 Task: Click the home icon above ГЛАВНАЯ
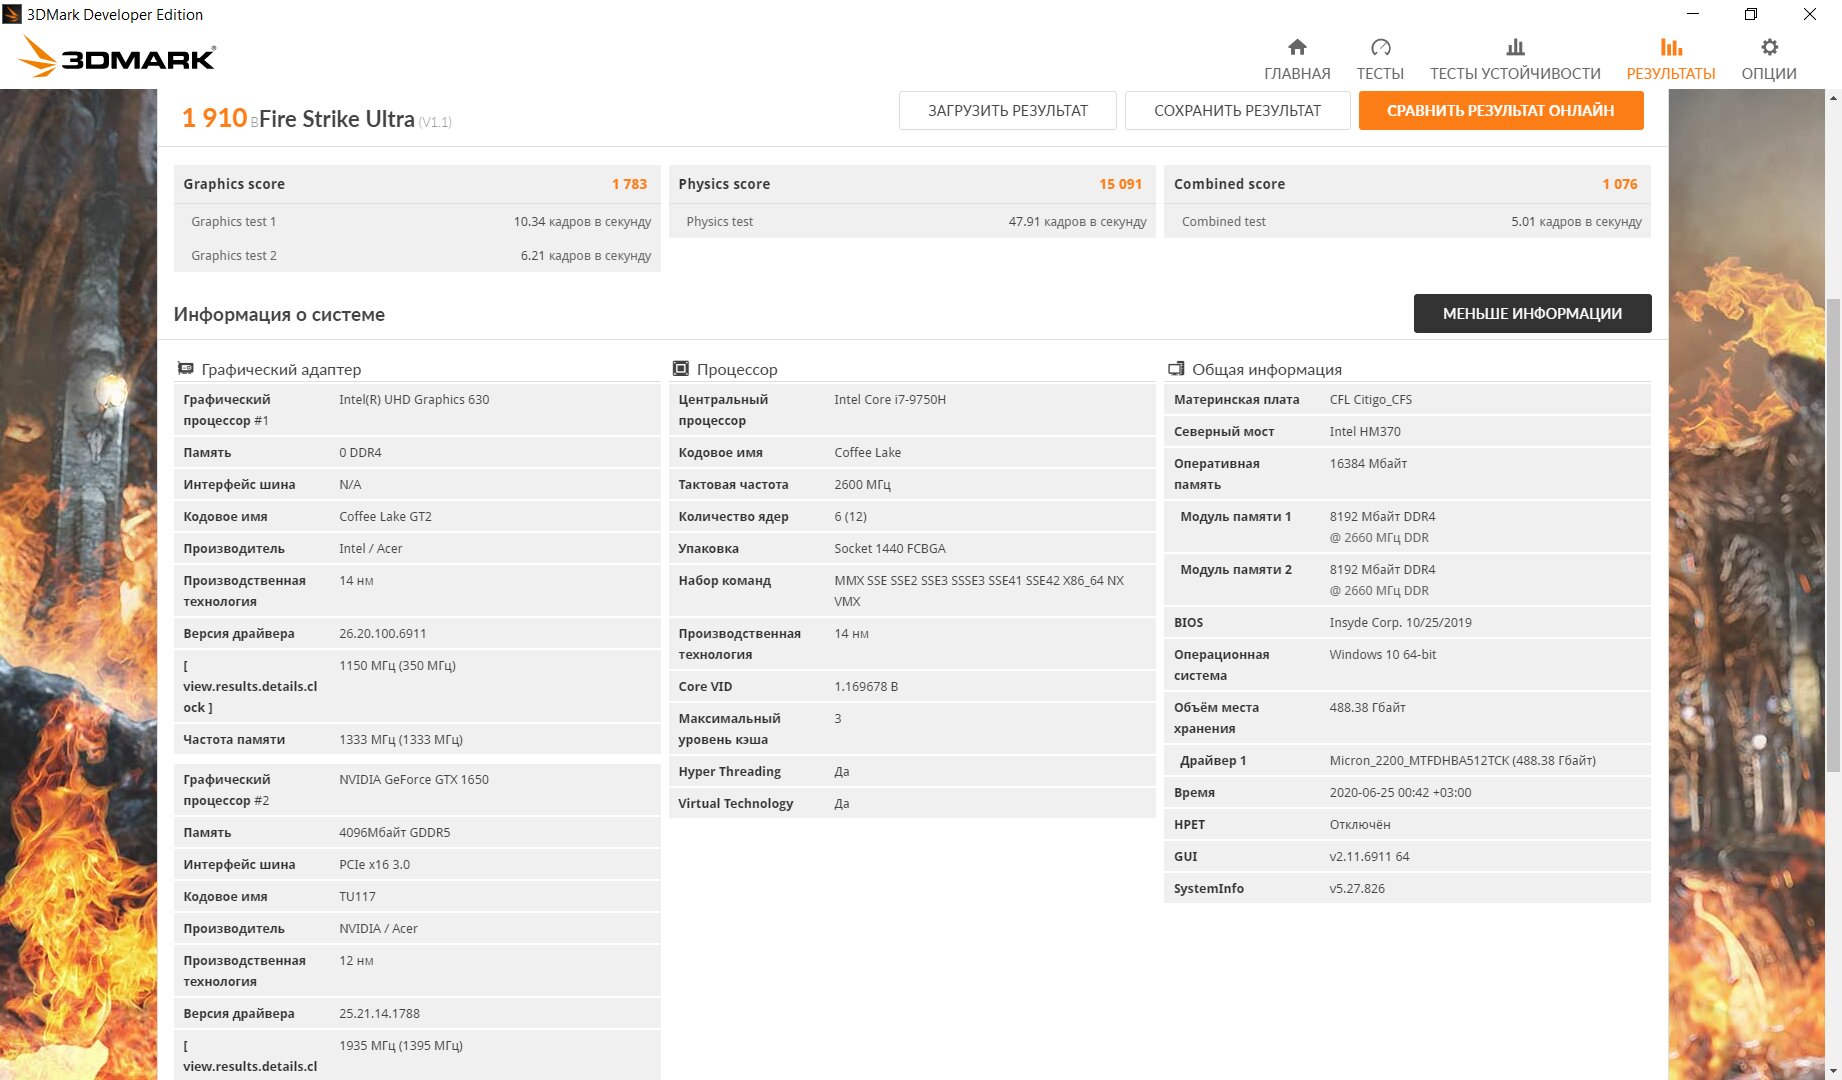click(1297, 47)
